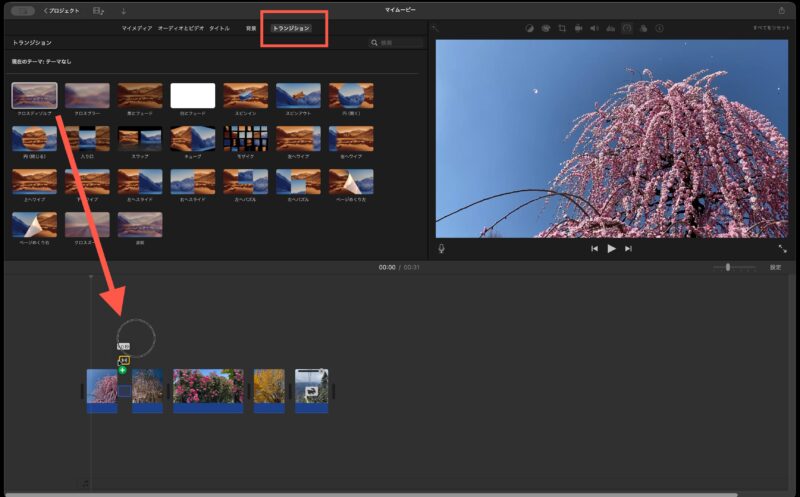
Task: Open noise reduction and equalizer icon
Action: coord(610,28)
